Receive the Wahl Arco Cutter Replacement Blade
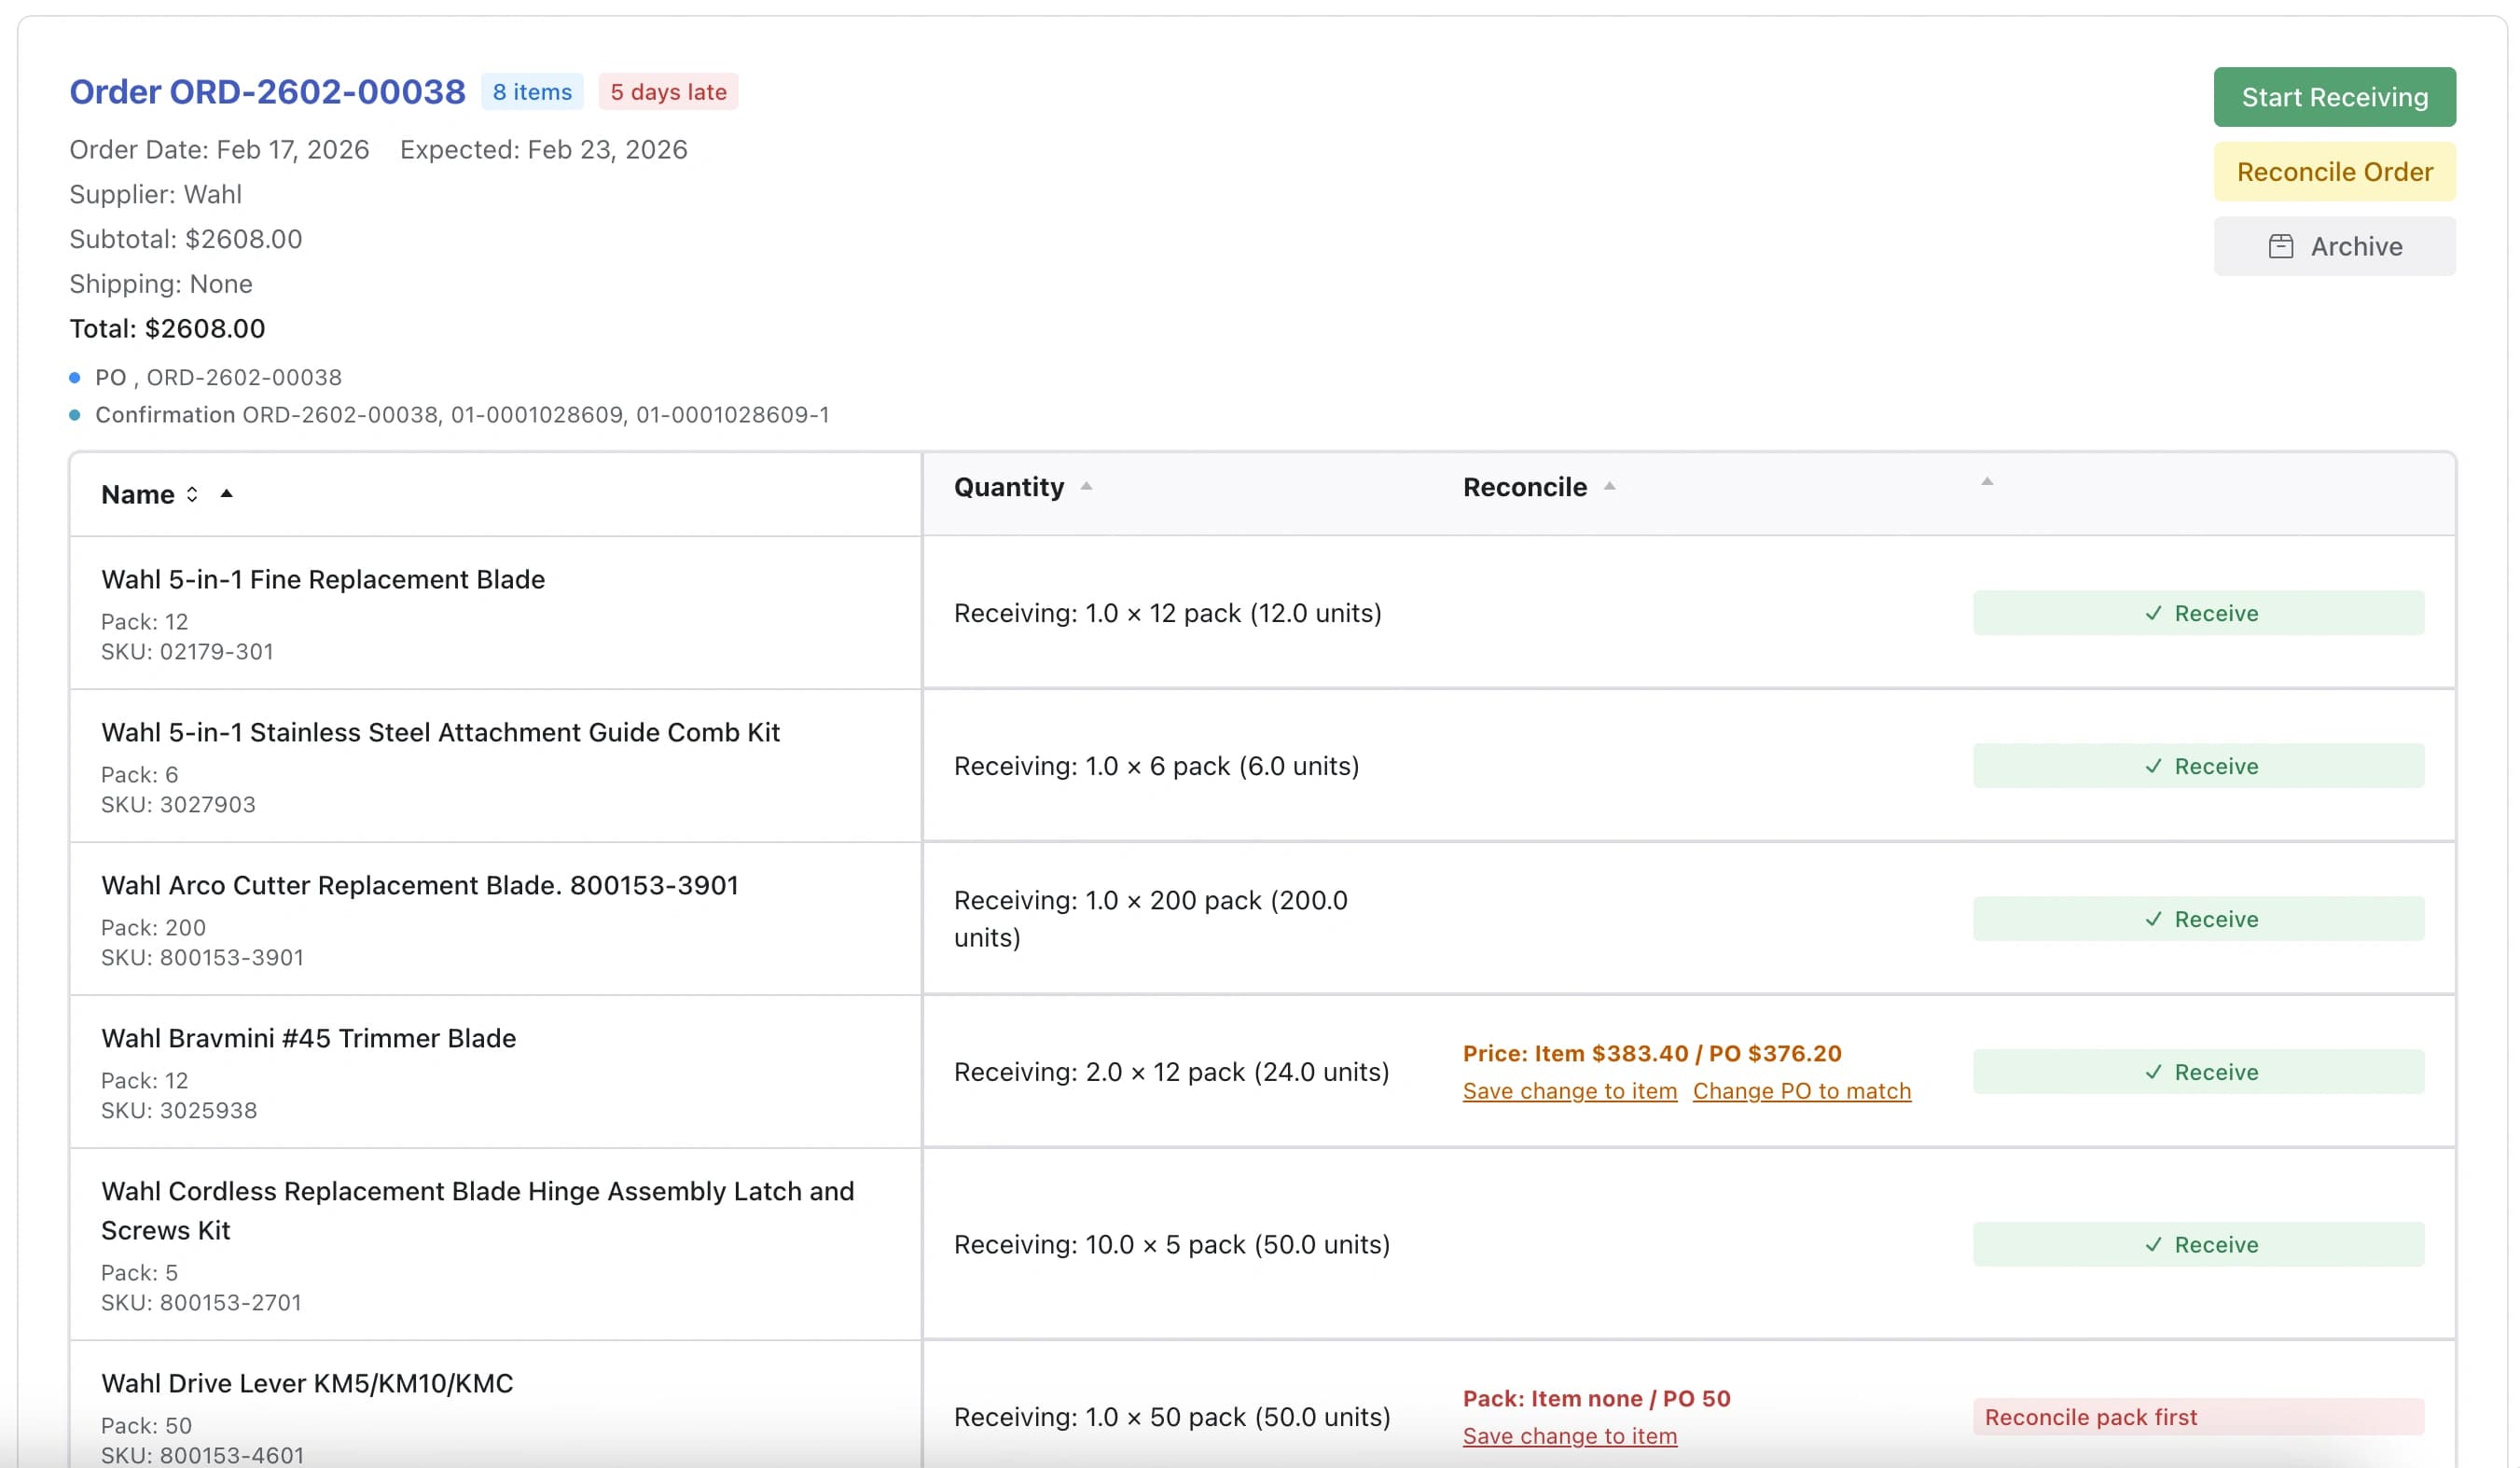 (2198, 919)
